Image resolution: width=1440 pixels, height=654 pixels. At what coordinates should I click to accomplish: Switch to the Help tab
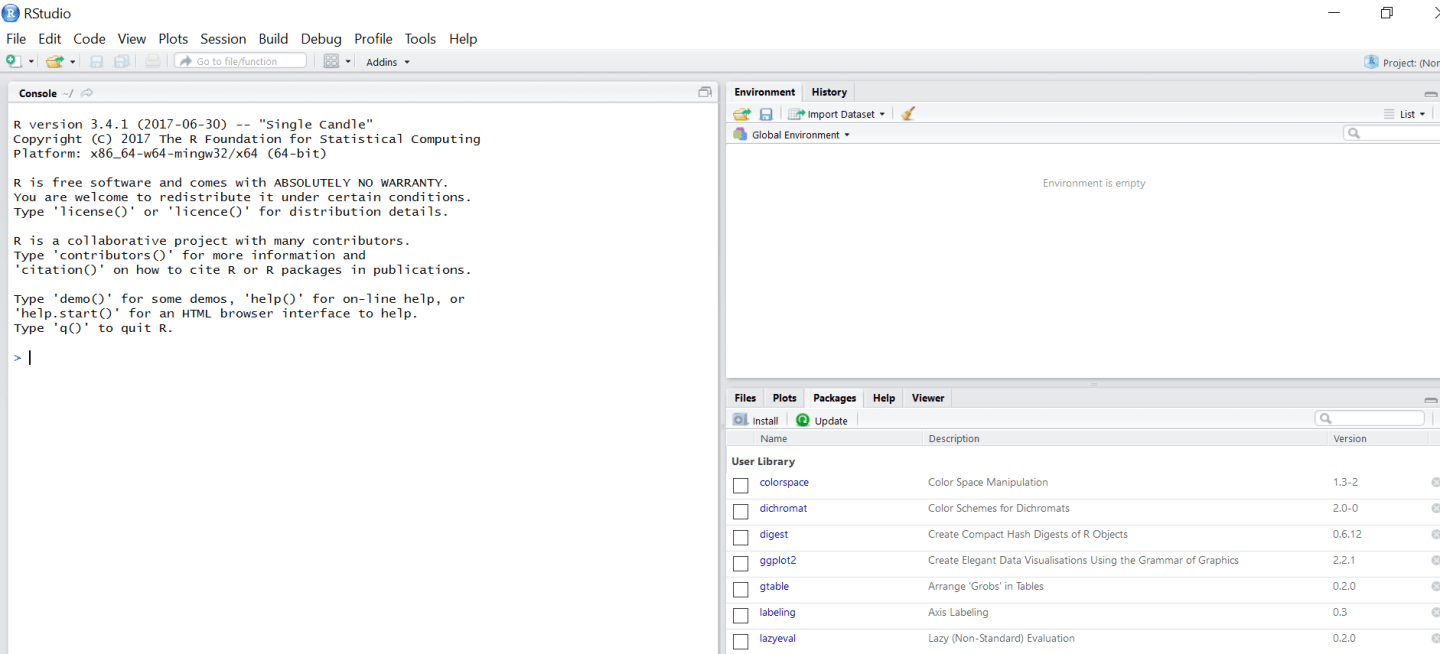[883, 398]
